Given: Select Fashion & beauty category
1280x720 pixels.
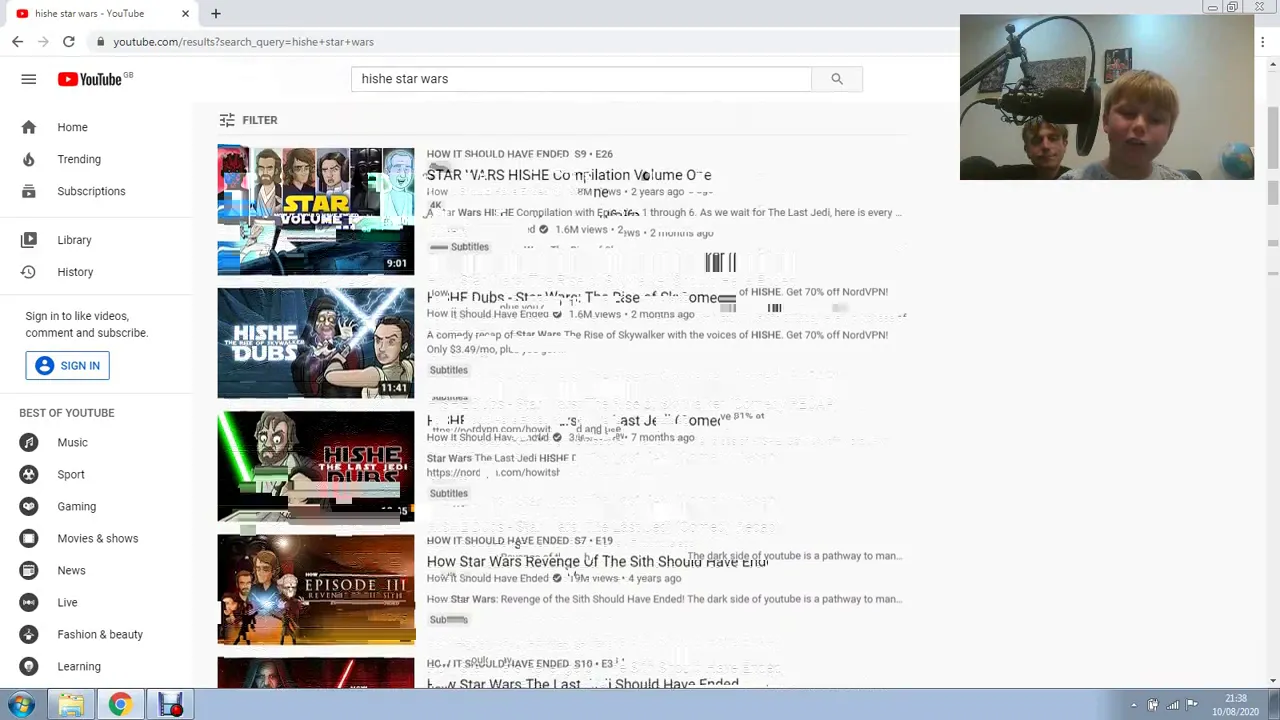Looking at the screenshot, I should [x=100, y=634].
